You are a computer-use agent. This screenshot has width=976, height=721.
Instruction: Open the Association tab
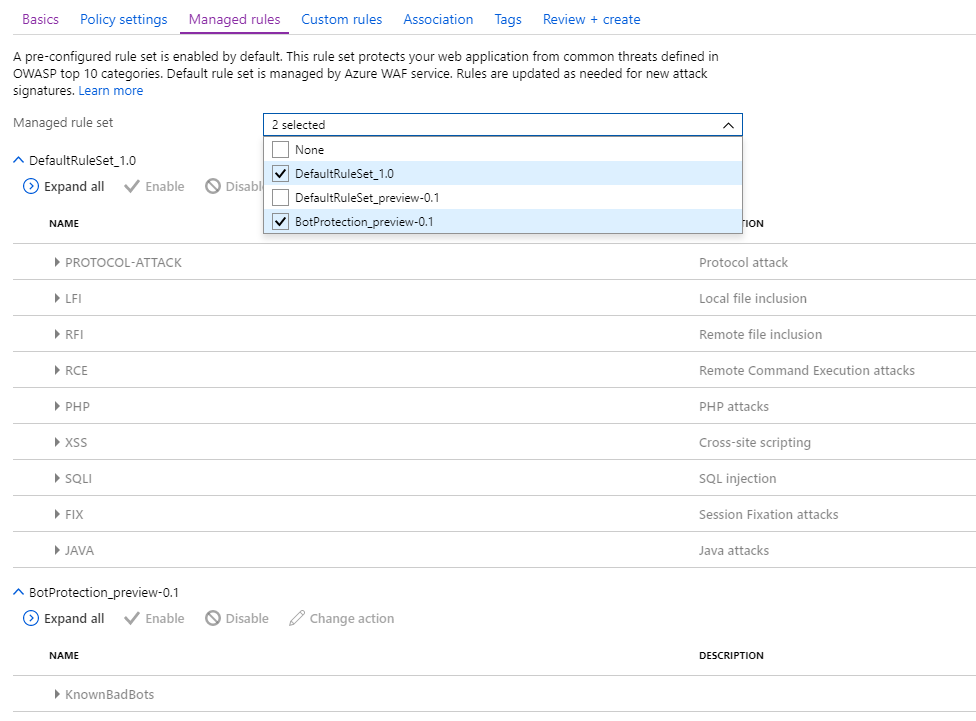pyautogui.click(x=438, y=19)
